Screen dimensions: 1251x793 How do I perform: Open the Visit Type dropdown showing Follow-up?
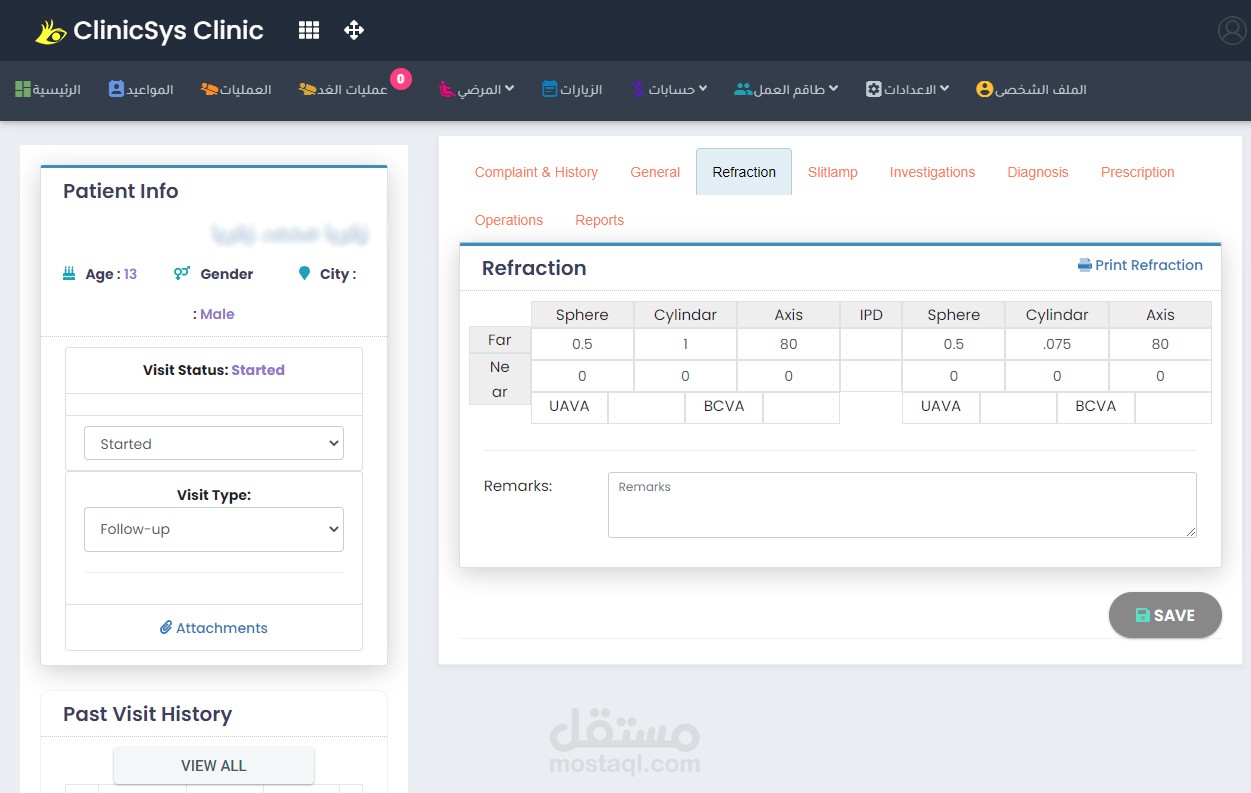214,530
